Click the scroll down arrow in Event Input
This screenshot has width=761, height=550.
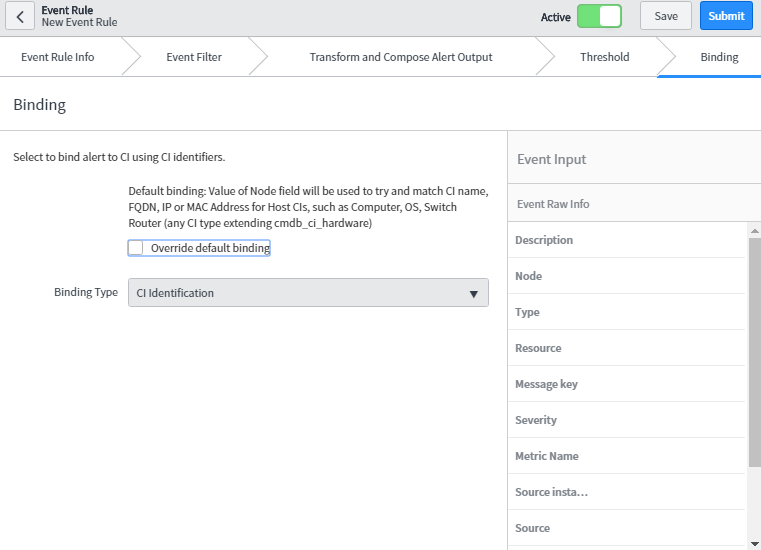point(754,543)
